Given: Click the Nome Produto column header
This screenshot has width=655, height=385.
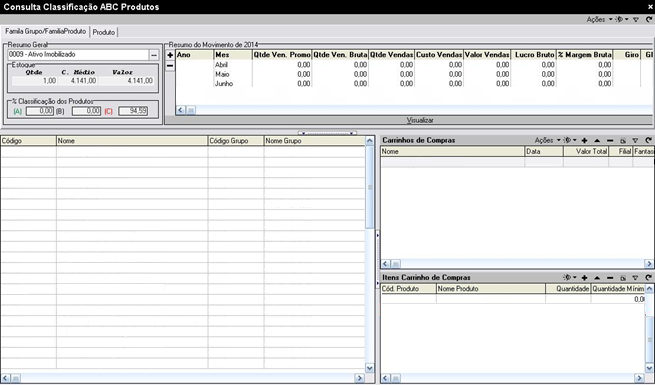Looking at the screenshot, I should pos(491,289).
